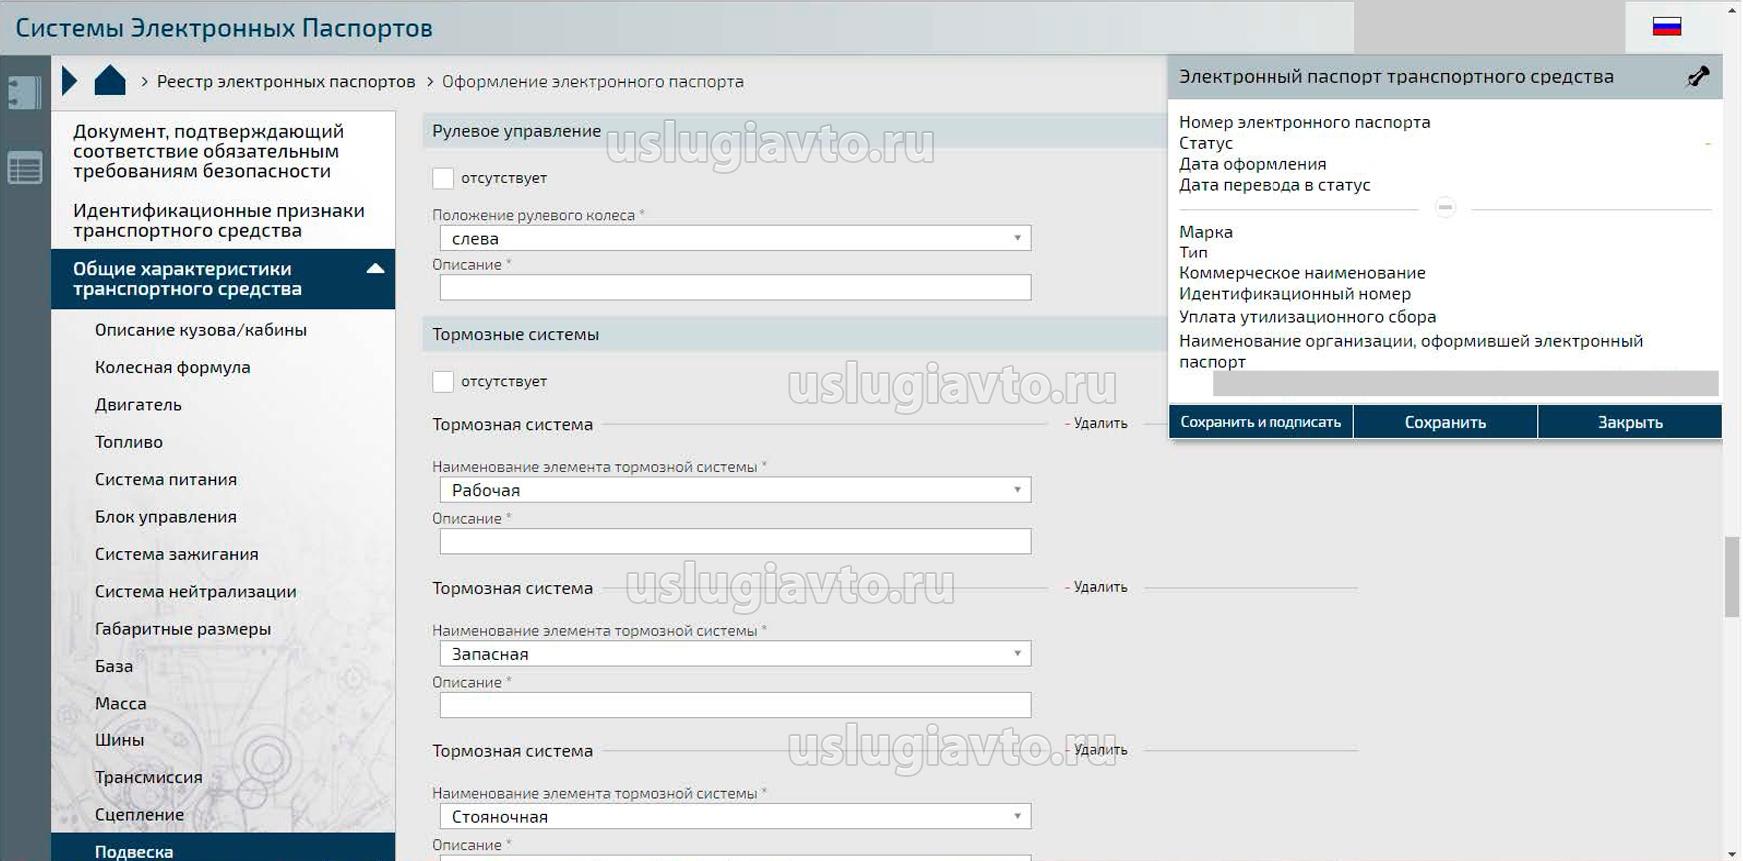1743x861 pixels.
Task: Open Положение рулевого колеса dropdown
Action: pyautogui.click(x=735, y=238)
